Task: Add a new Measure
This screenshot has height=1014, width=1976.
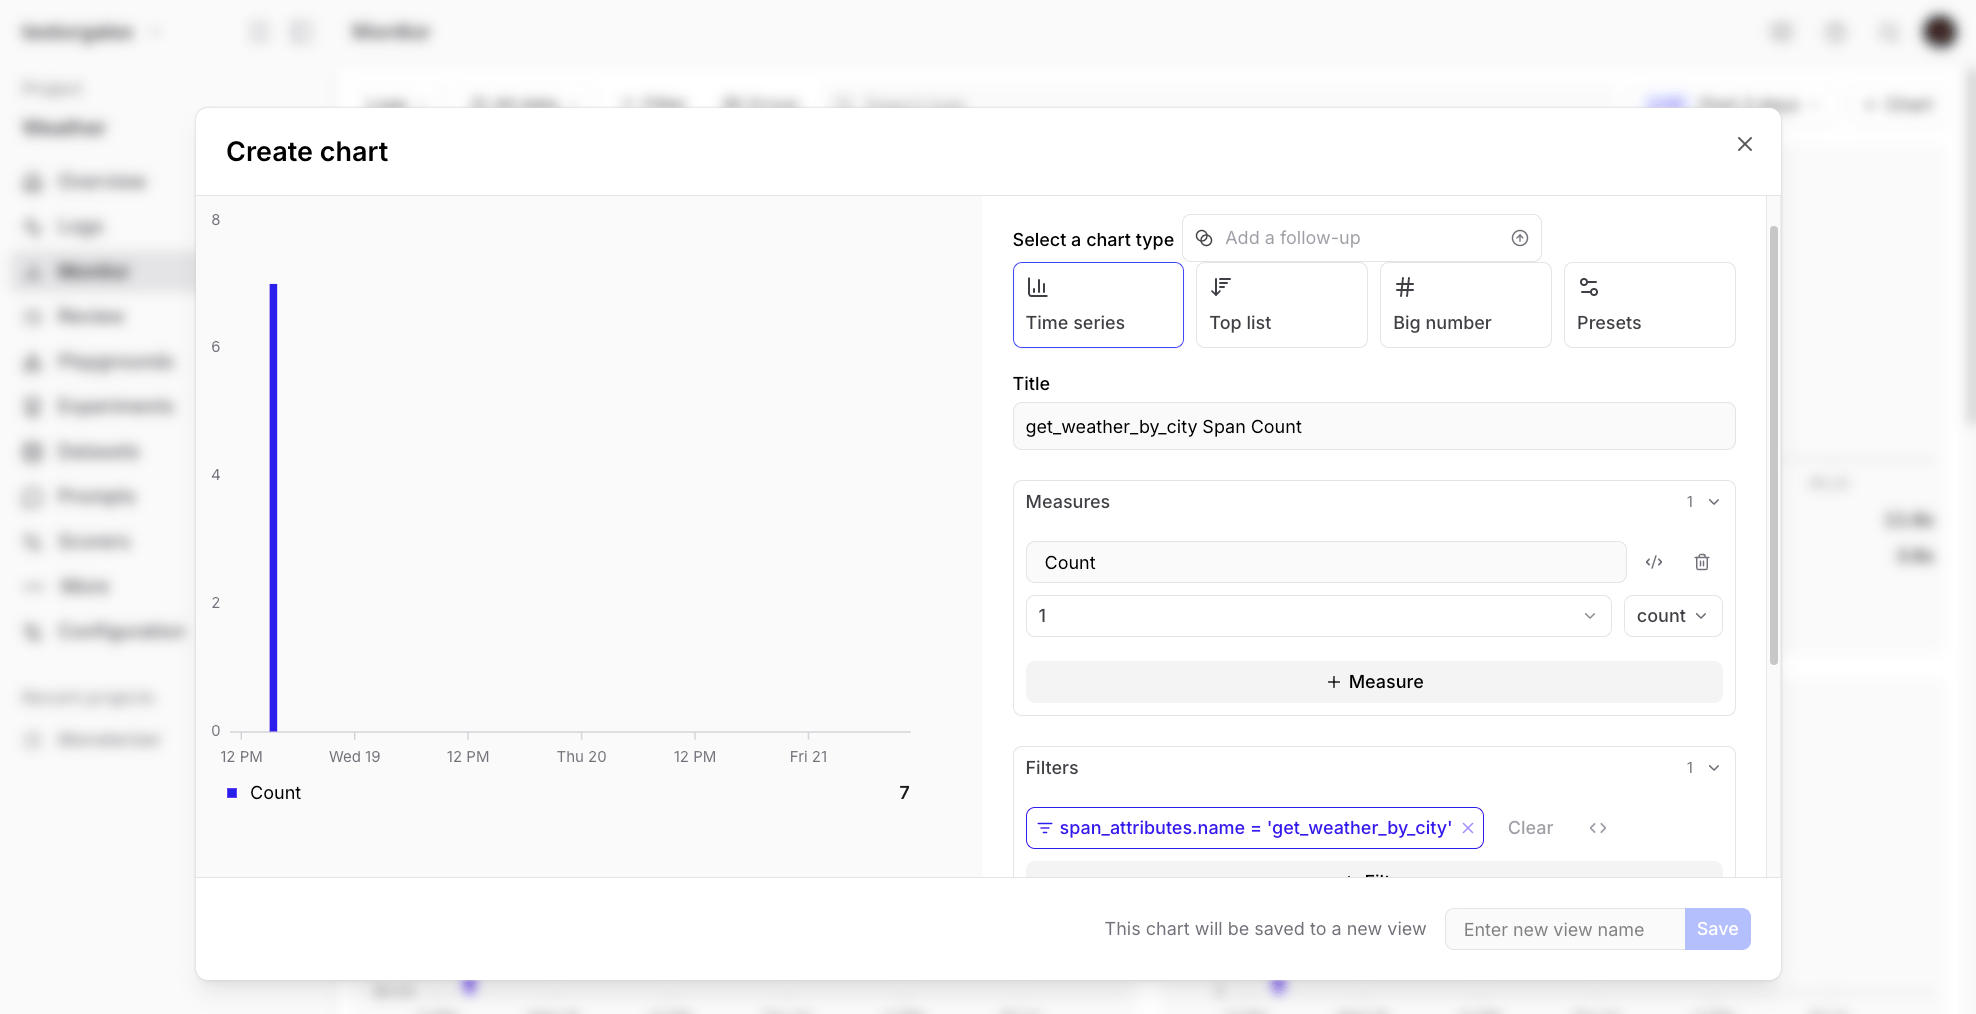Action: (x=1374, y=682)
